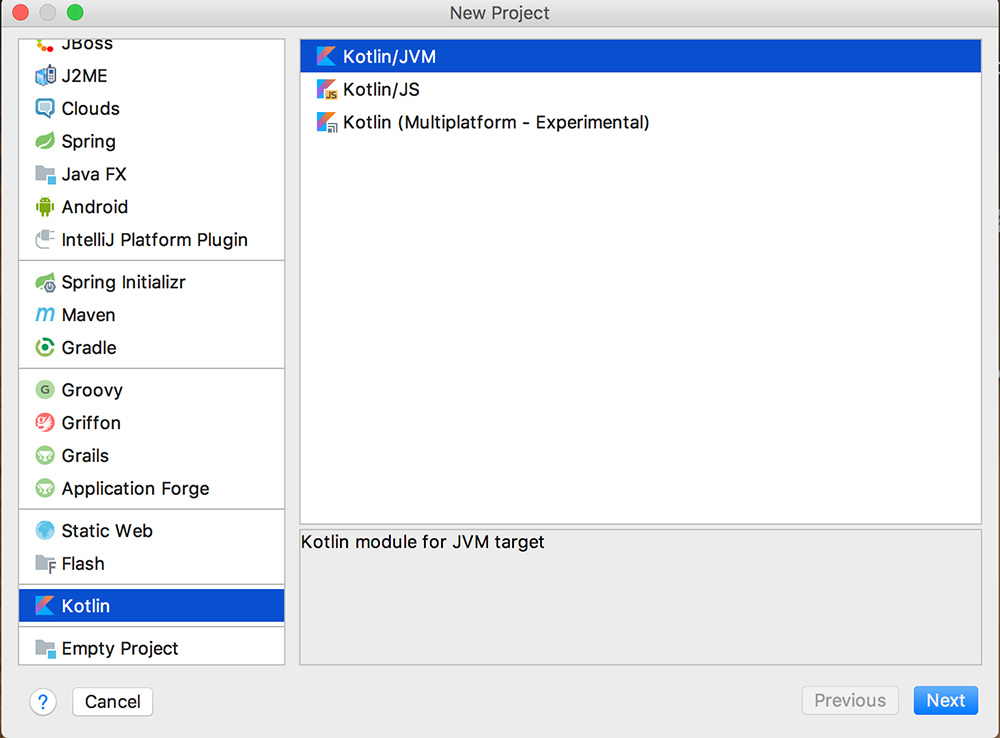This screenshot has width=1000, height=738.
Task: Select the Maven build system icon
Action: tap(44, 315)
